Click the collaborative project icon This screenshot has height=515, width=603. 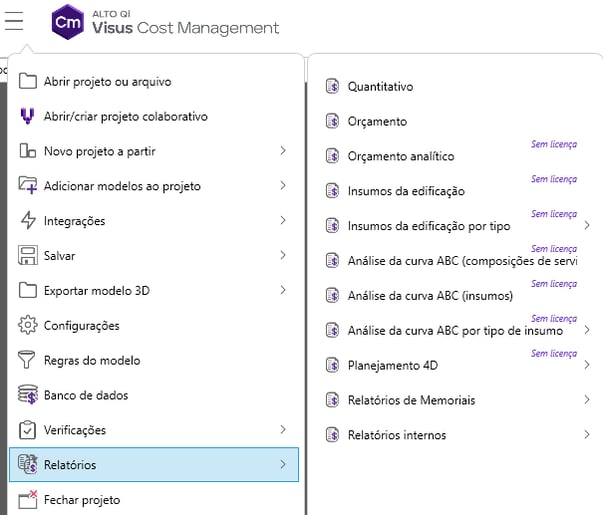coord(27,116)
